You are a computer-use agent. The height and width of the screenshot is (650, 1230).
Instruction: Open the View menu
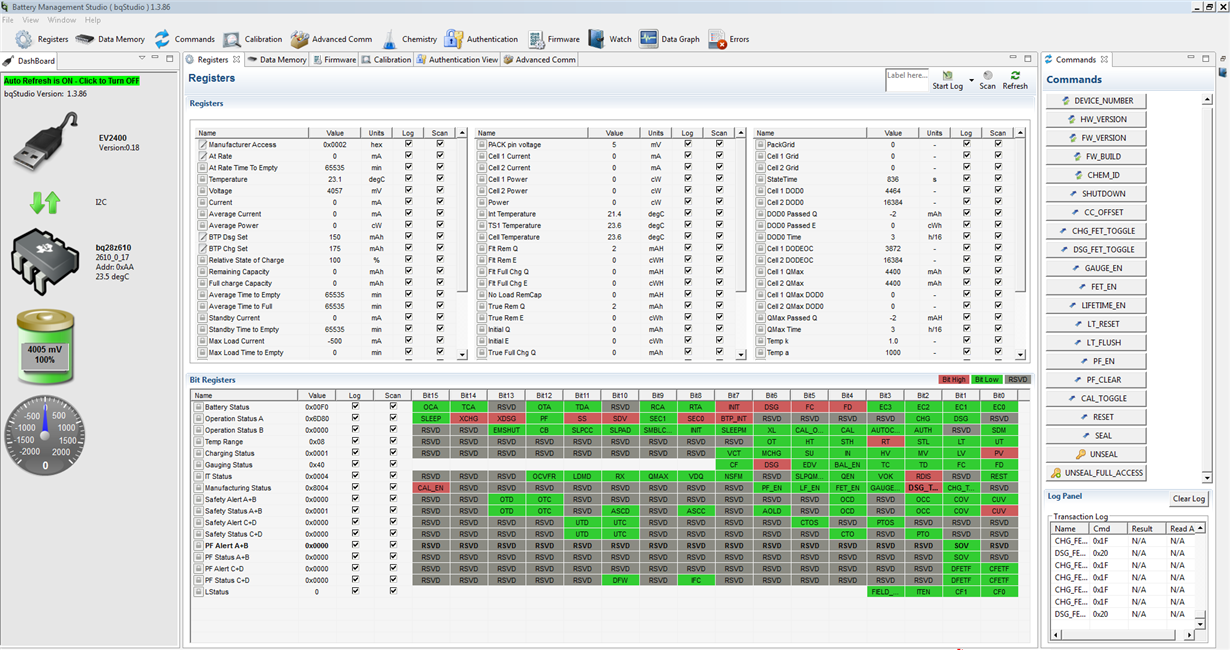[31, 20]
